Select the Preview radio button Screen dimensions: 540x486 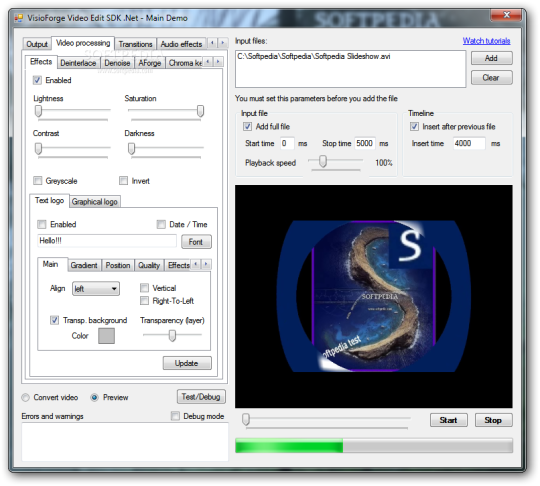click(x=94, y=397)
